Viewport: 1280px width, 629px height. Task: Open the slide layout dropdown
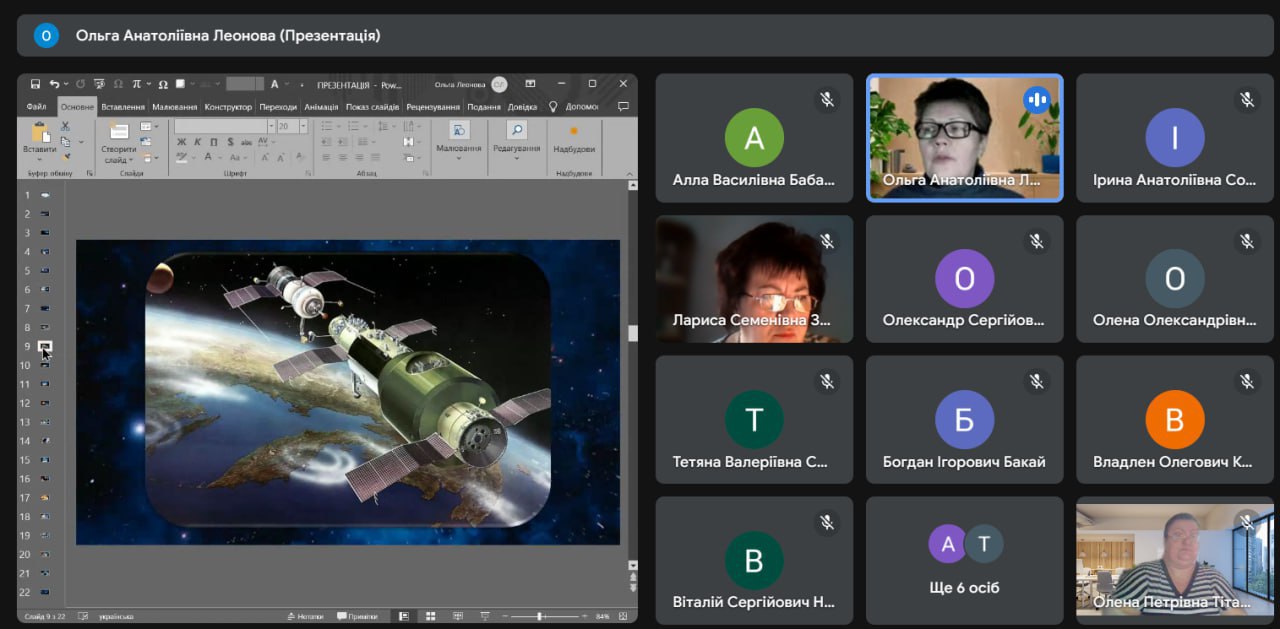point(149,126)
